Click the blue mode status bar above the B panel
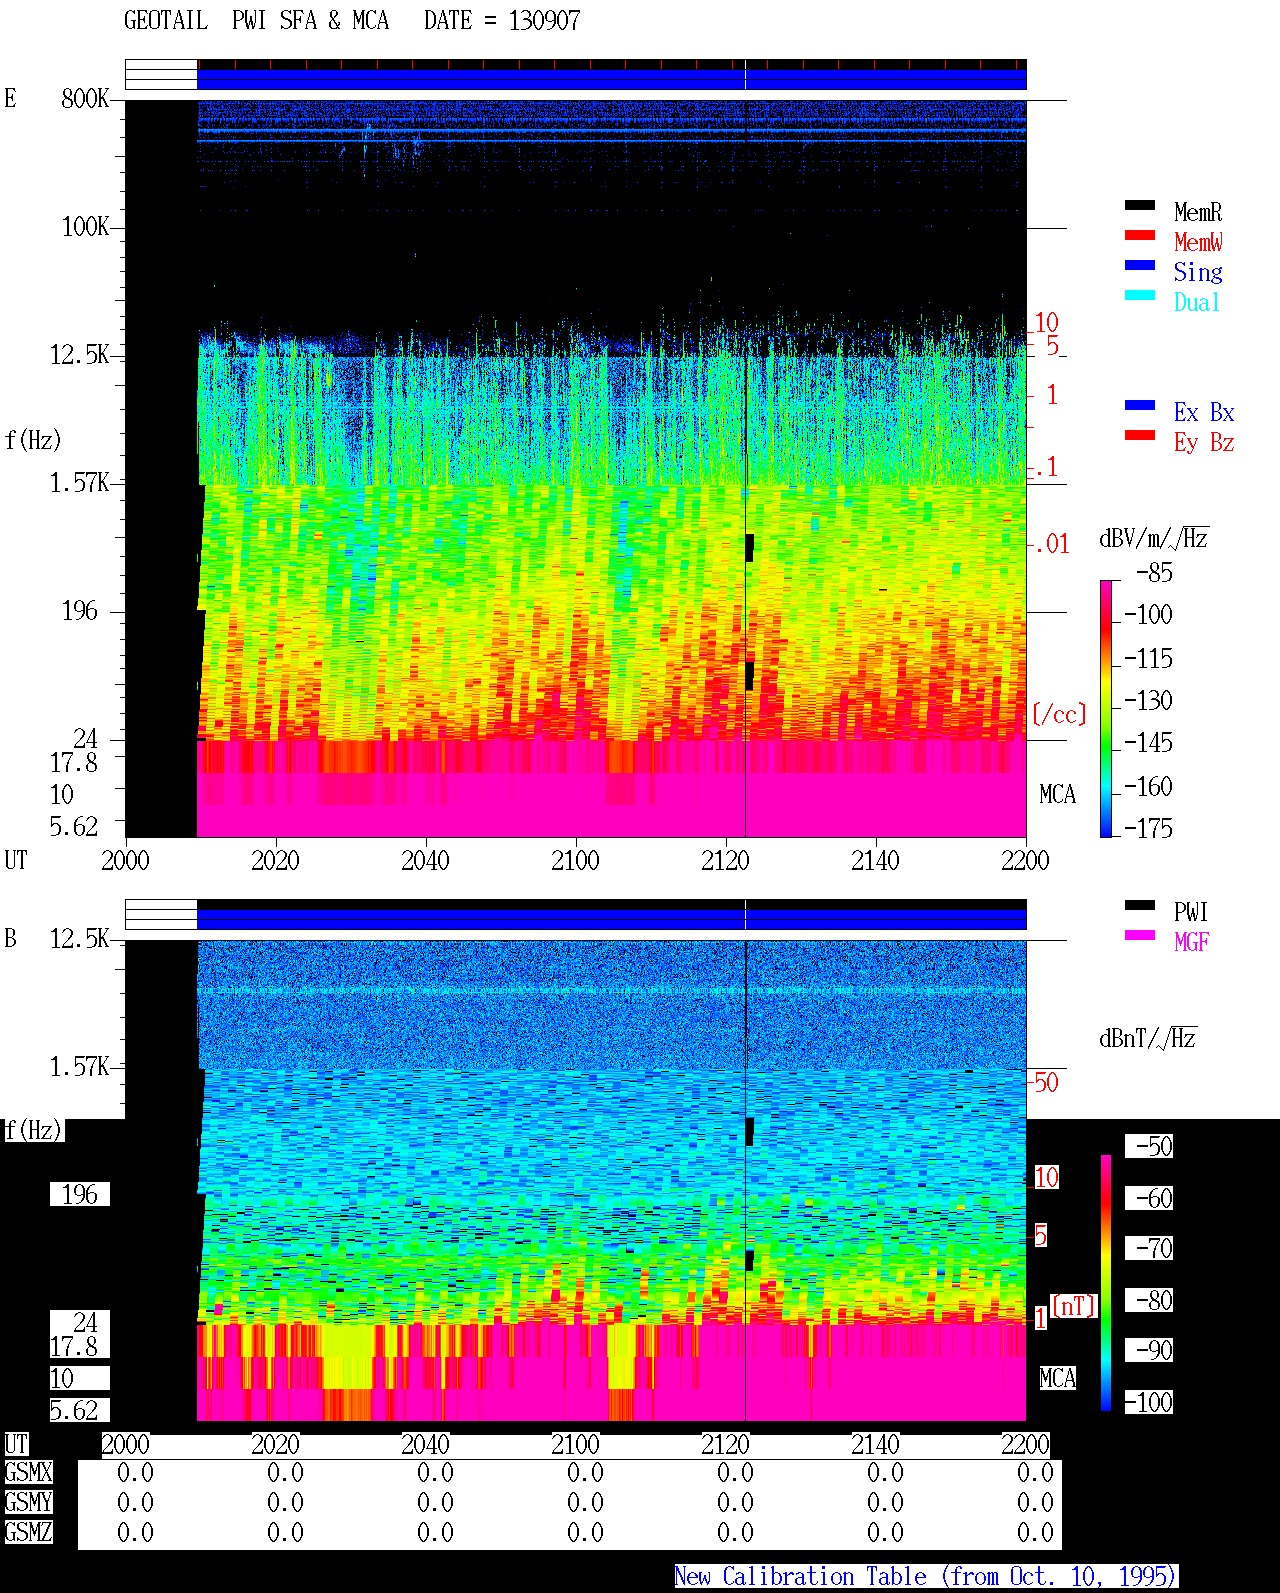 pyautogui.click(x=611, y=919)
